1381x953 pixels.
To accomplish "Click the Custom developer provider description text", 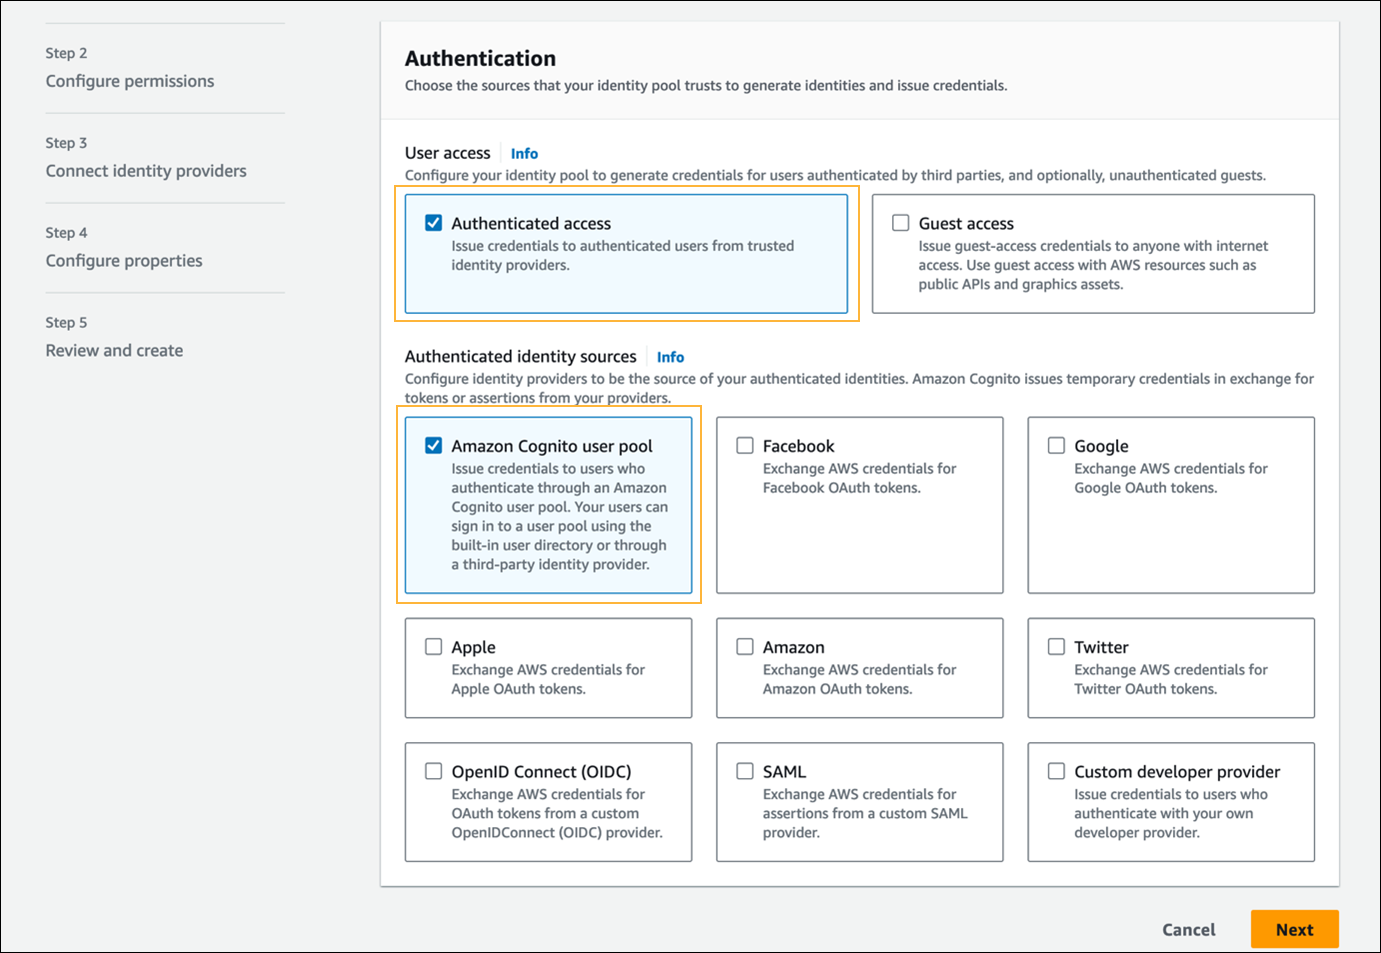I will coord(1170,813).
